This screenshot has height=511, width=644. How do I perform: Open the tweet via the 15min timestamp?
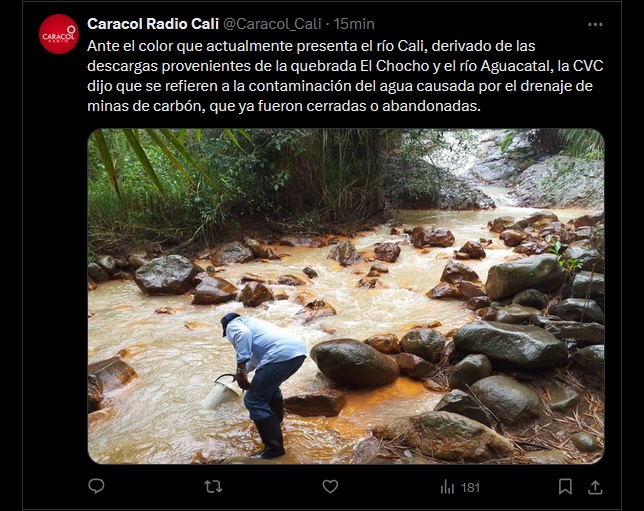coord(354,24)
